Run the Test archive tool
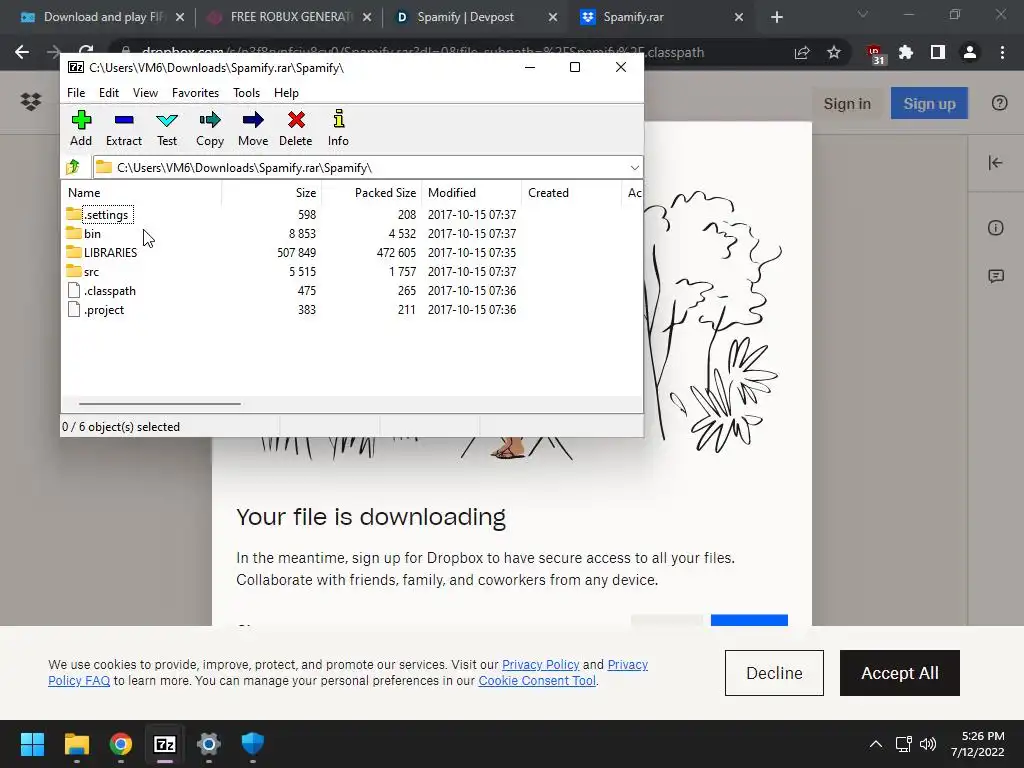The width and height of the screenshot is (1024, 768). [167, 129]
